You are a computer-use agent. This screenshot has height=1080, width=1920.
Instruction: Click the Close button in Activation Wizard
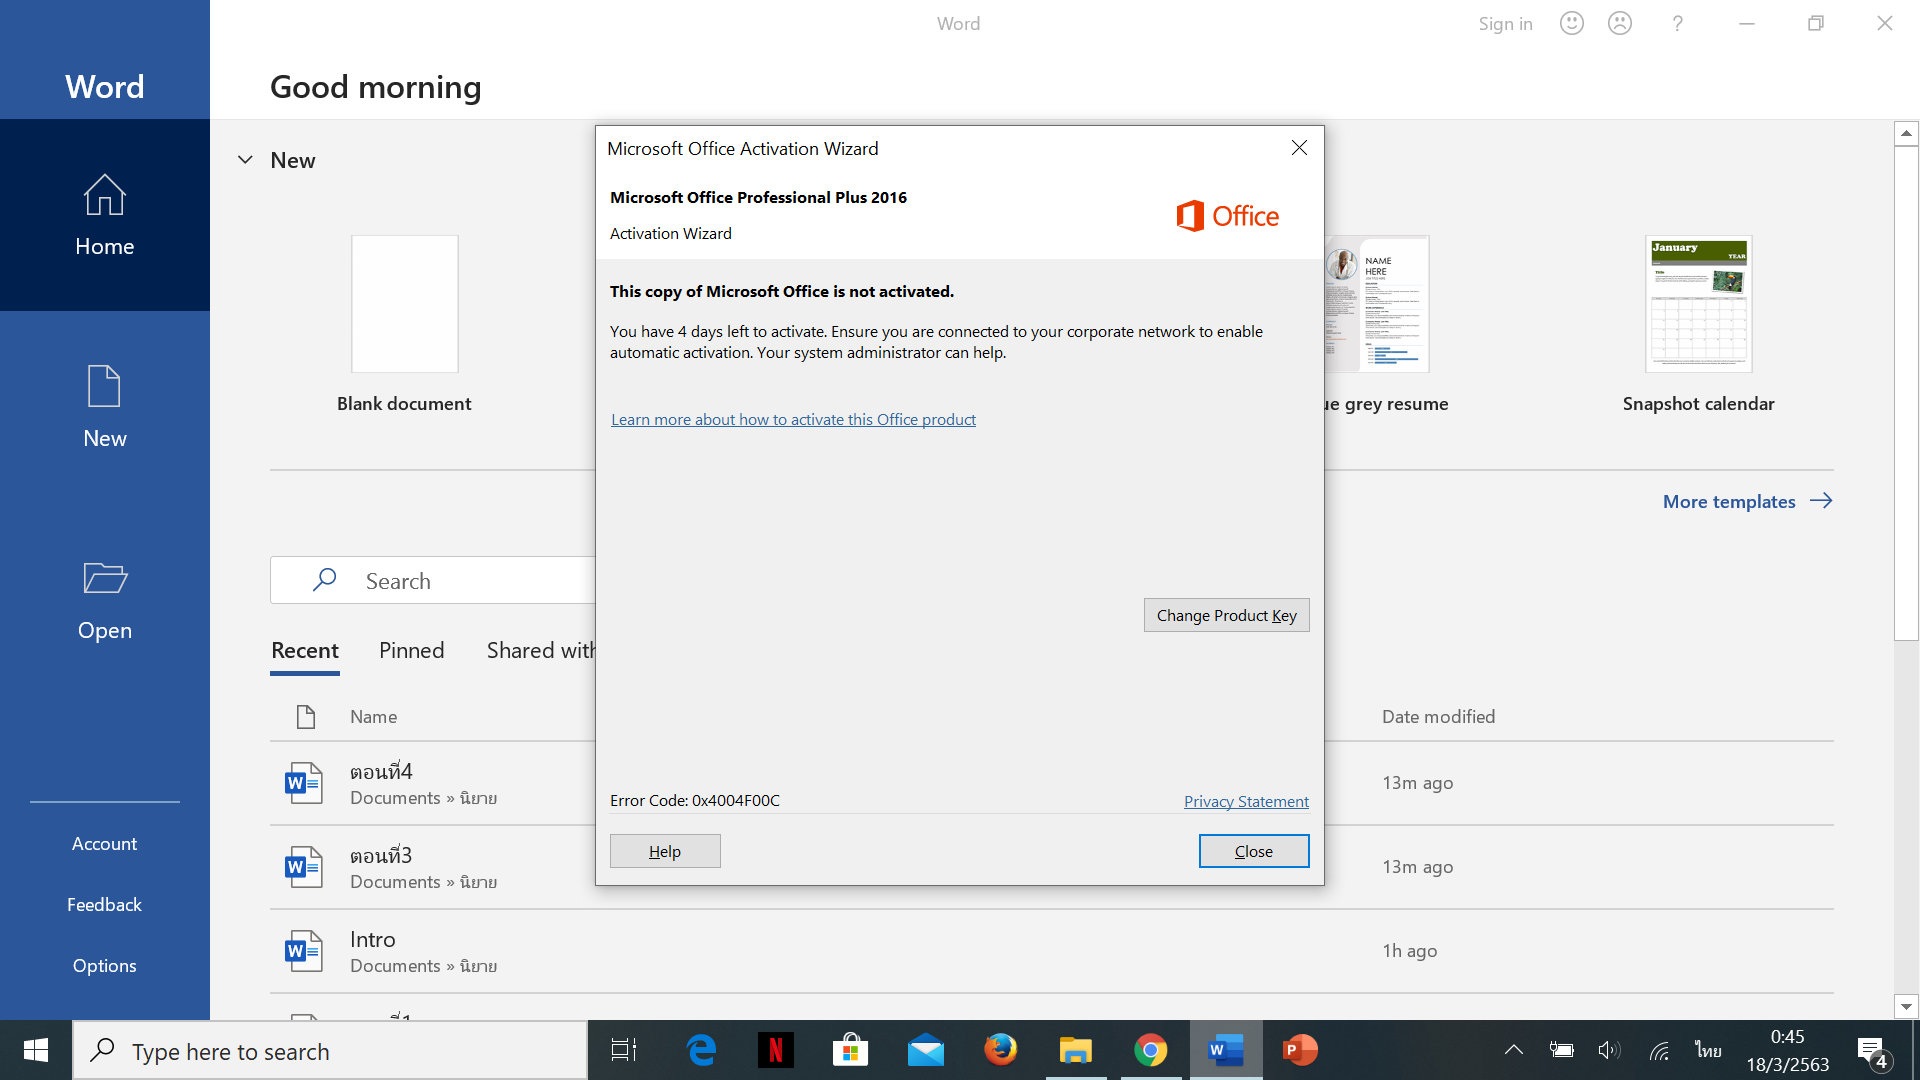(1254, 851)
